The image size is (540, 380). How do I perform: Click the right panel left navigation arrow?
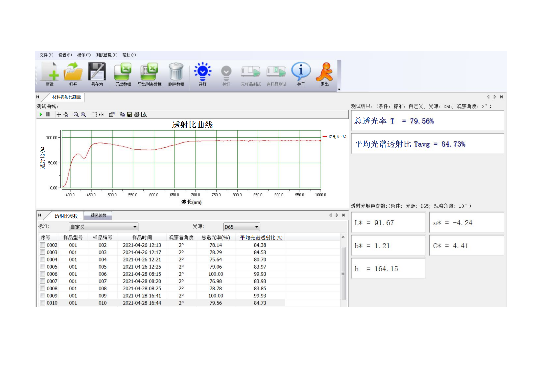488,97
